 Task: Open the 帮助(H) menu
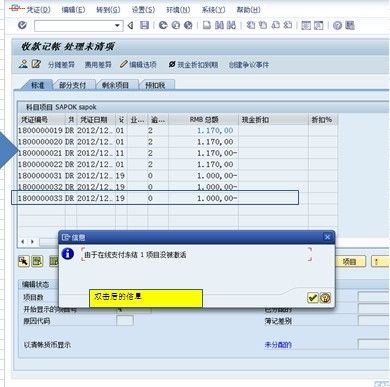(x=248, y=10)
